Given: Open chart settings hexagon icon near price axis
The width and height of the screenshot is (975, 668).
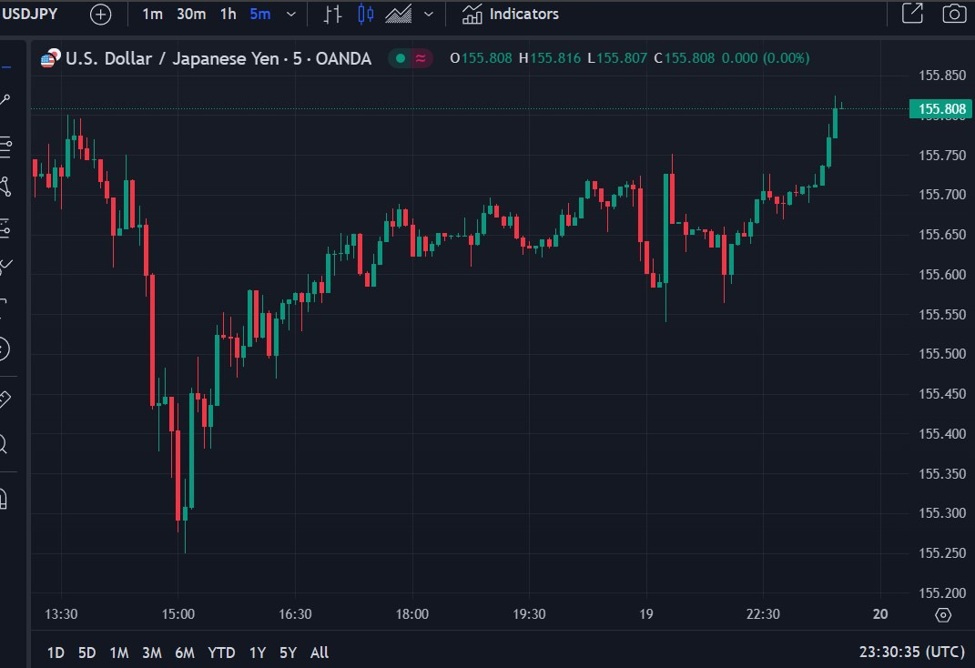Looking at the screenshot, I should 942,615.
